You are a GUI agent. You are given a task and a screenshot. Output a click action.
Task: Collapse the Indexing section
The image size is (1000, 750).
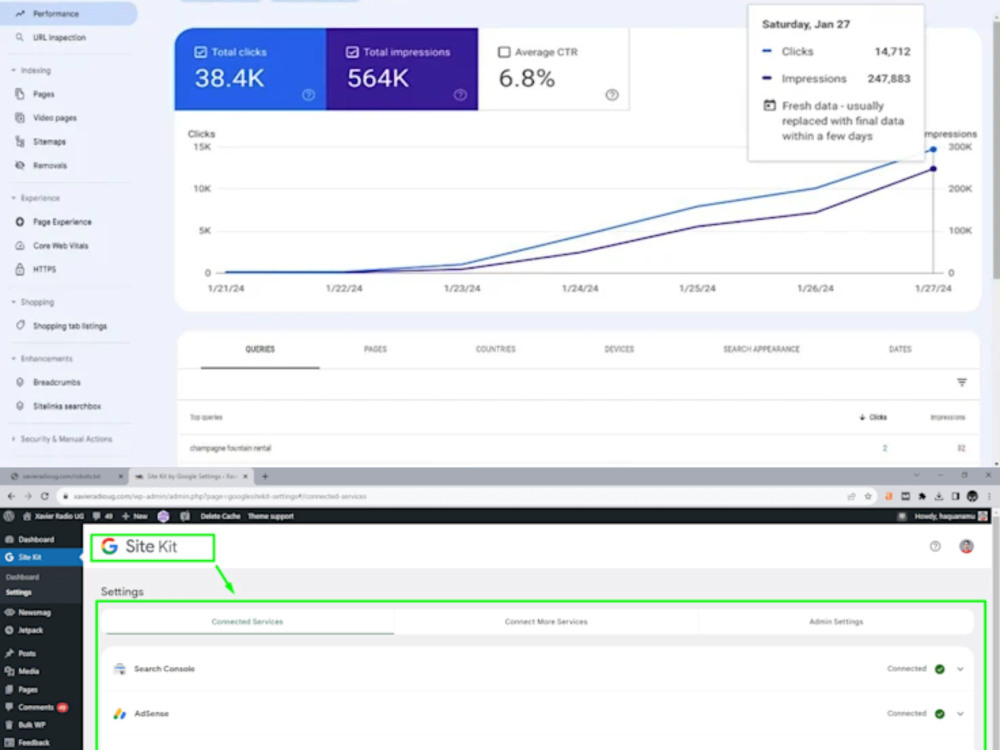[32, 71]
